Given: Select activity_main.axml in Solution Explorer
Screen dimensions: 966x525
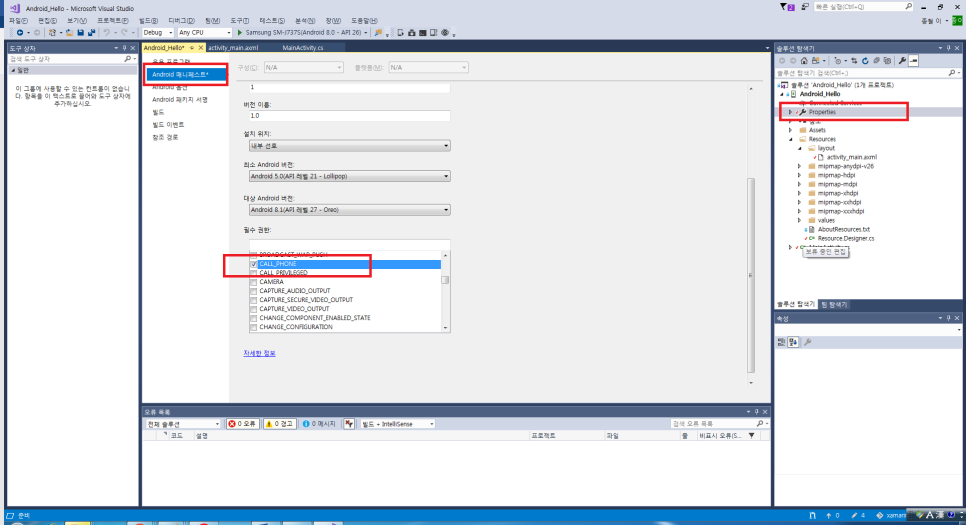Looking at the screenshot, I should [851, 157].
